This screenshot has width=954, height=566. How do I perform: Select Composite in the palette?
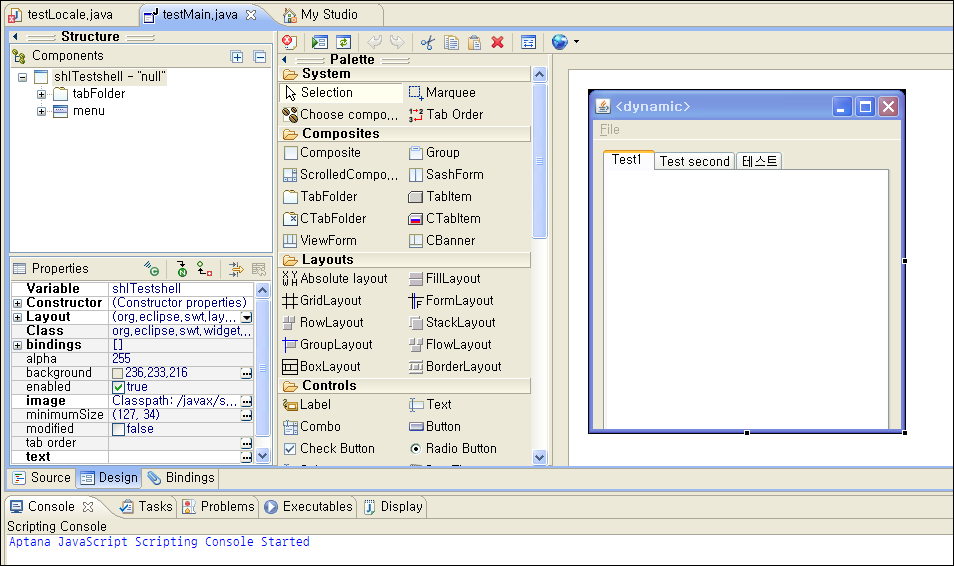pyautogui.click(x=322, y=153)
